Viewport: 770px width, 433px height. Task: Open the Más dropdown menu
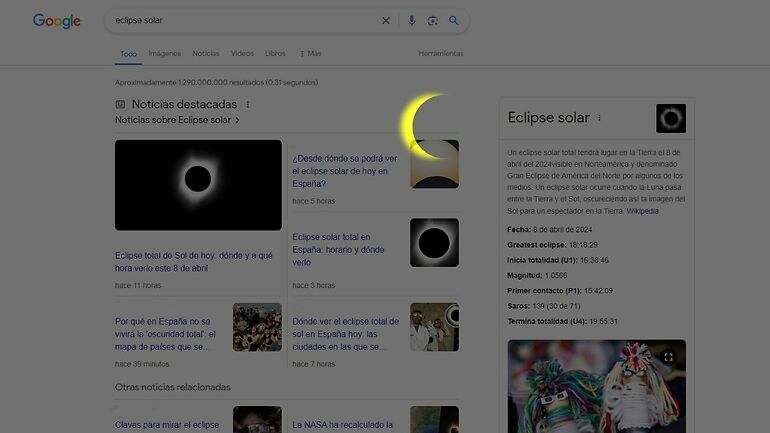point(310,54)
